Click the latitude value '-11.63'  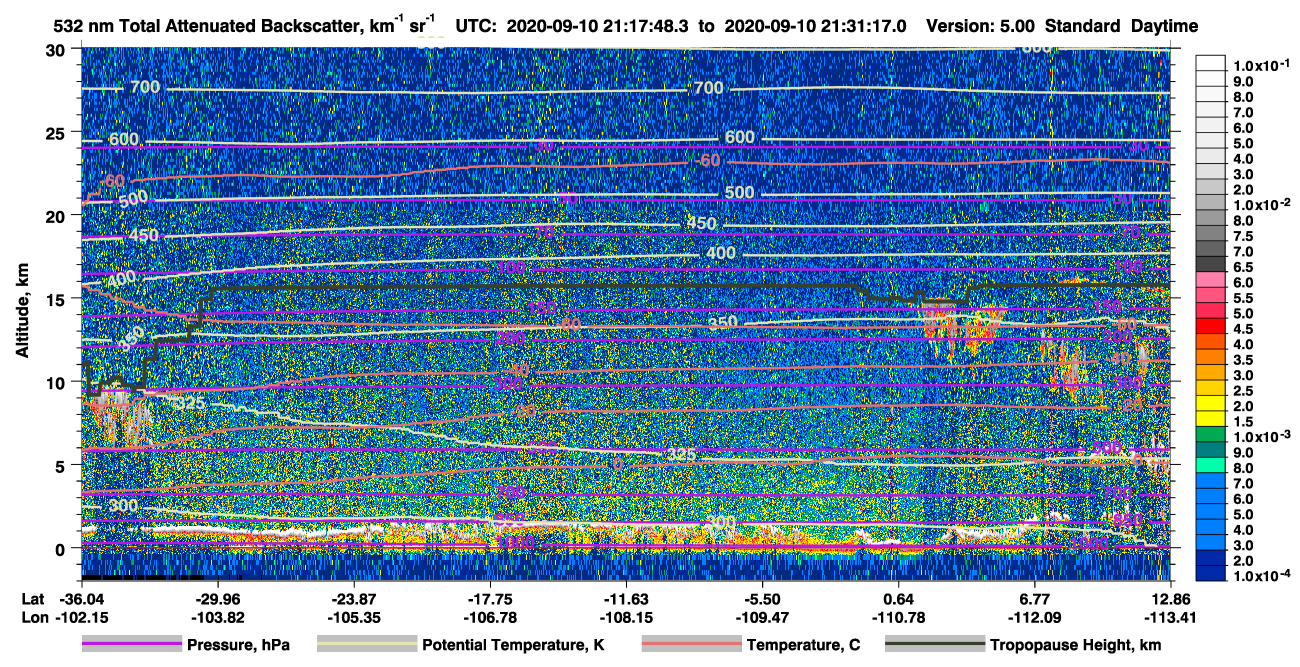point(626,598)
